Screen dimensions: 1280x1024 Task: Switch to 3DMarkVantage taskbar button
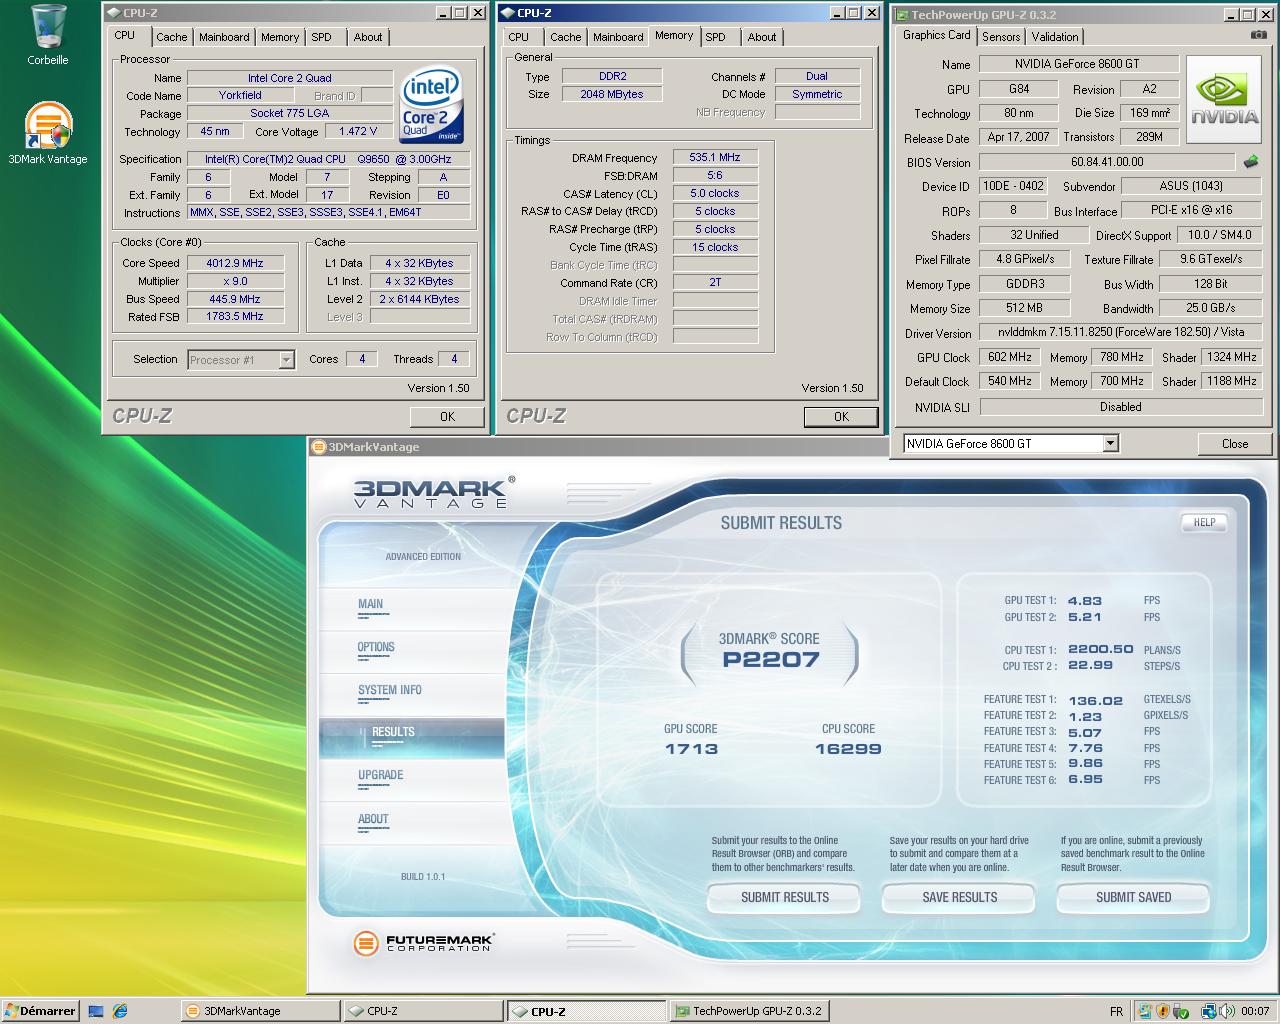coord(260,1011)
